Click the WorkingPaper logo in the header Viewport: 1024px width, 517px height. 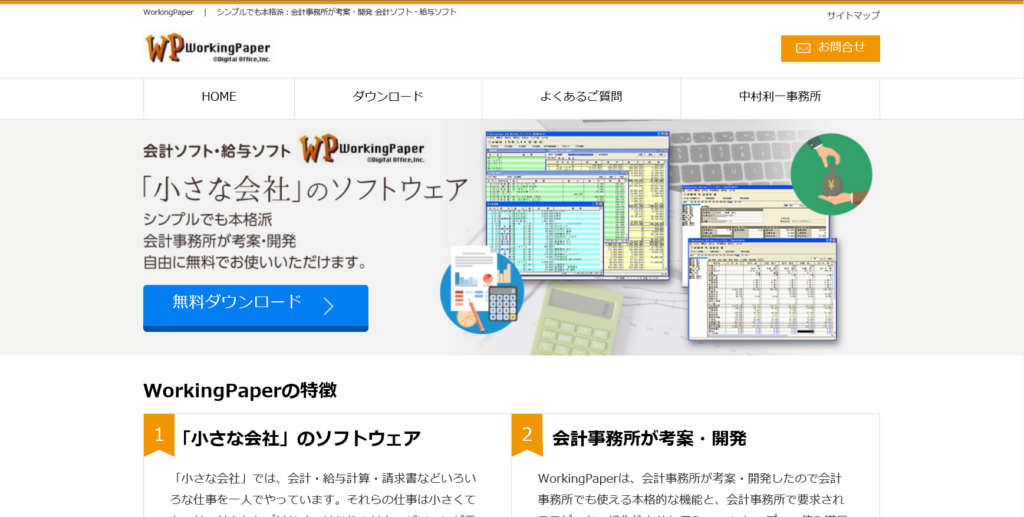(208, 49)
